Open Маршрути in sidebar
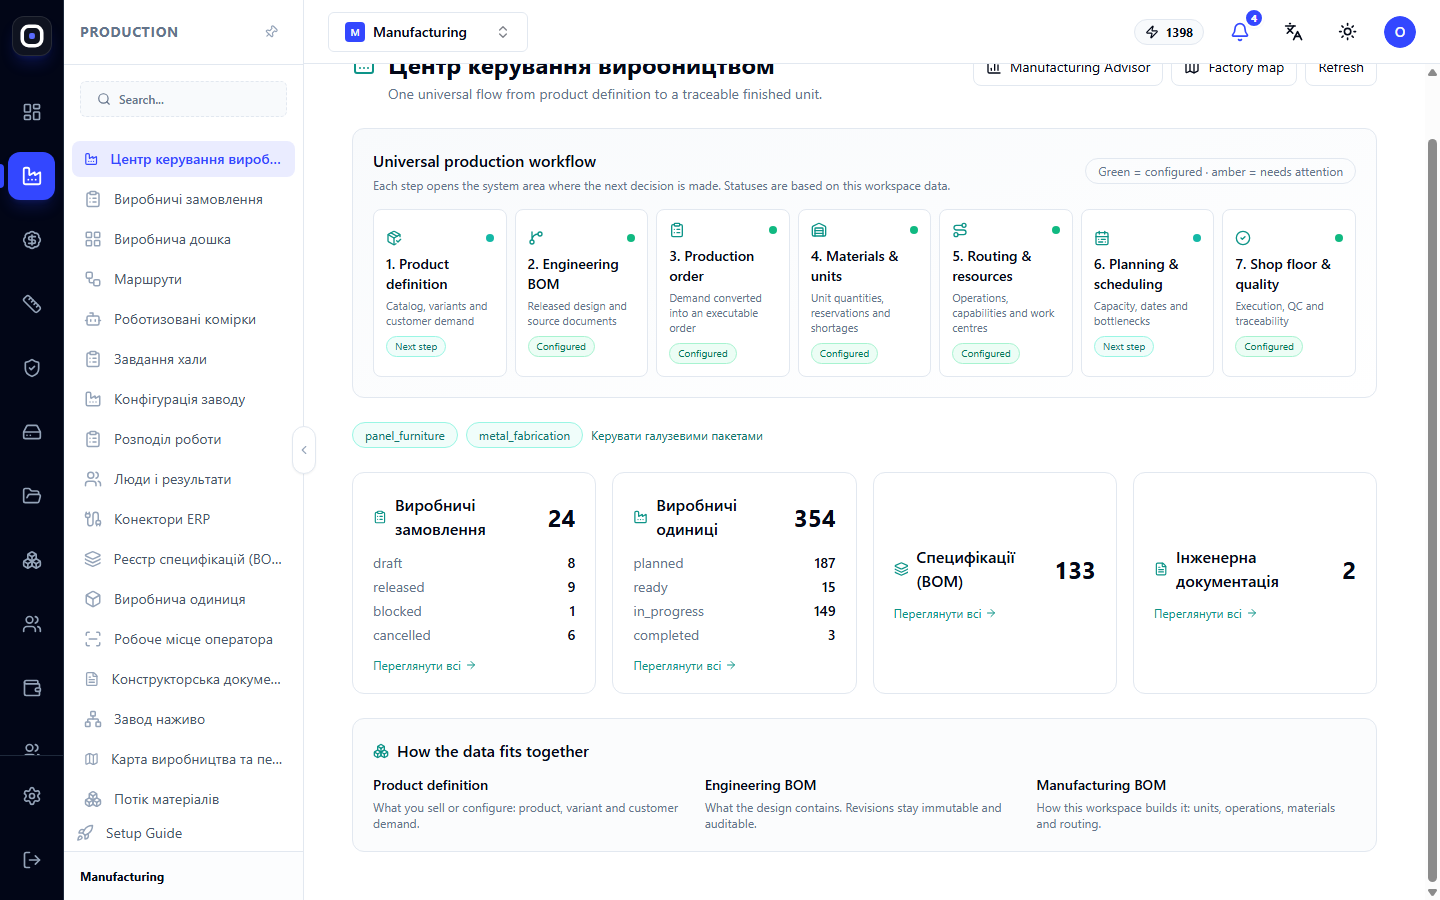This screenshot has height=900, width=1440. pos(183,279)
